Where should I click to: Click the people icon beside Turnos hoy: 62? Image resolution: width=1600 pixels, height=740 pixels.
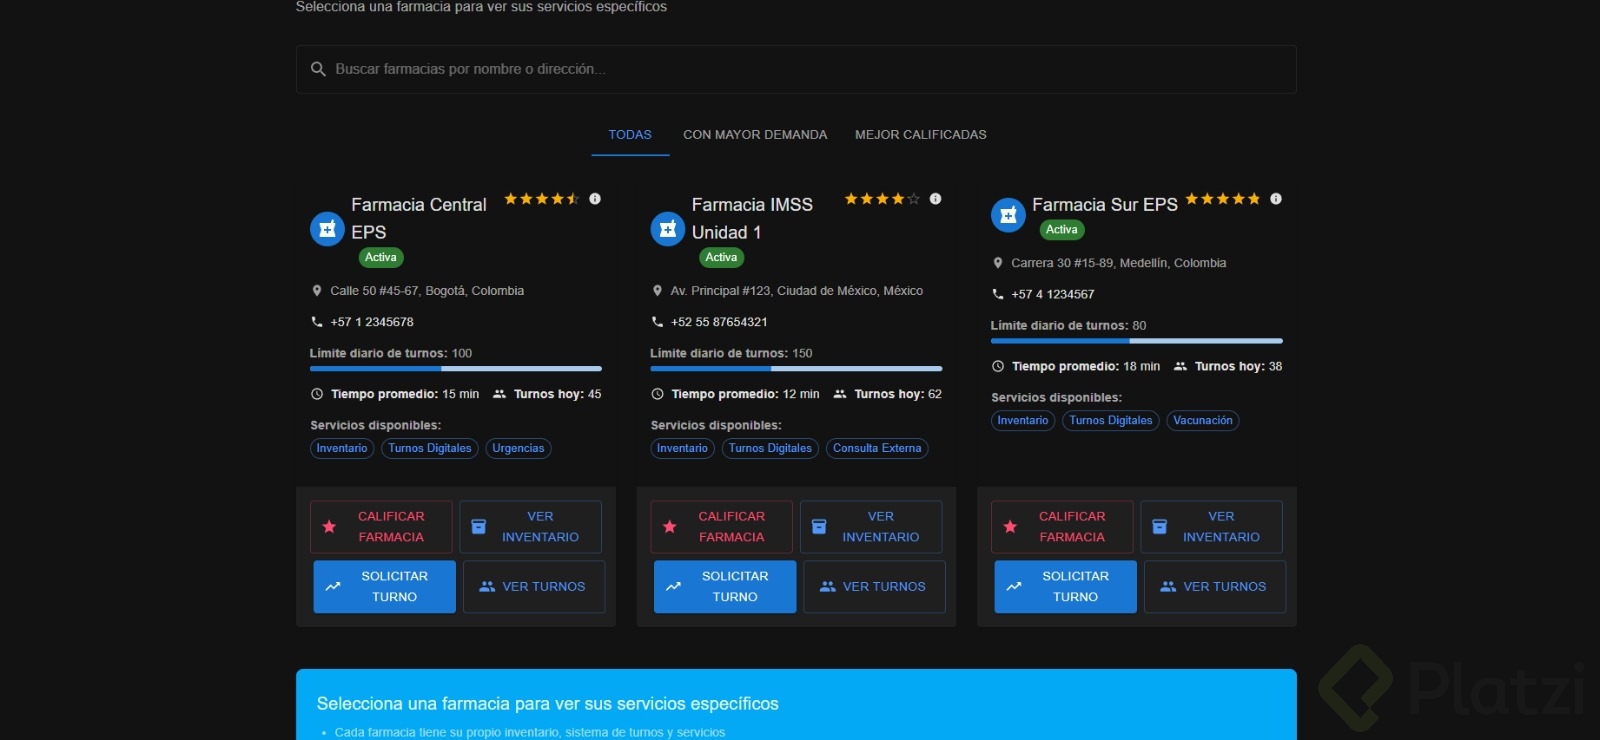point(840,394)
